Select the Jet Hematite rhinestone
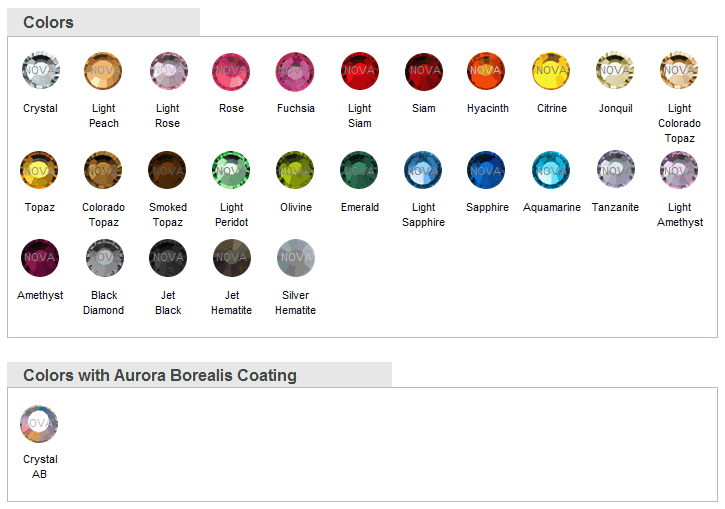The image size is (725, 509). click(231, 258)
